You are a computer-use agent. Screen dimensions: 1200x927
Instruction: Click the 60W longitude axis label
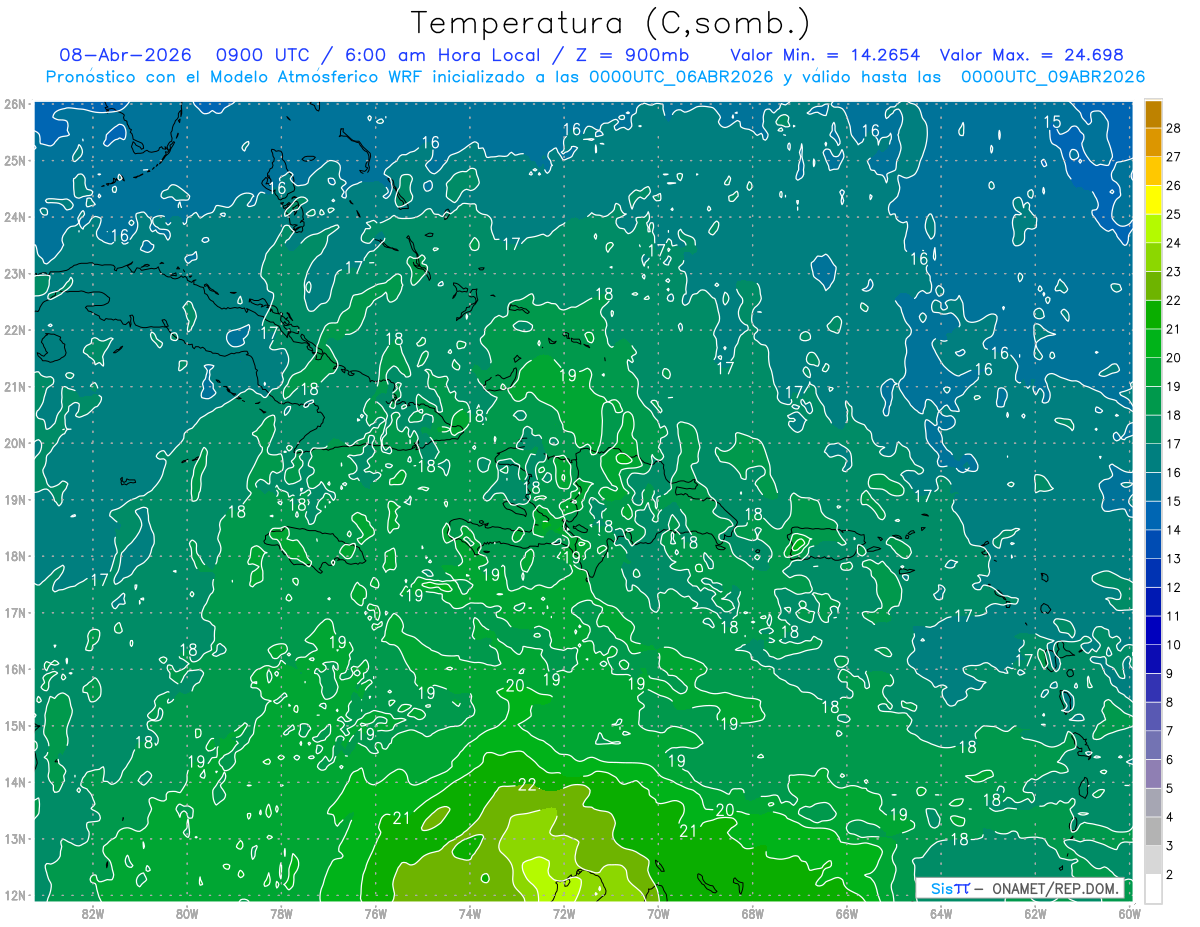(x=1130, y=912)
